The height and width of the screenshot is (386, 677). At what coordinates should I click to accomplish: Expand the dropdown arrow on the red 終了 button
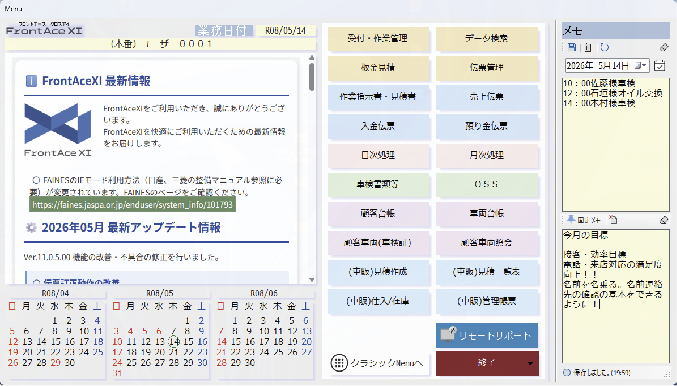click(x=530, y=363)
